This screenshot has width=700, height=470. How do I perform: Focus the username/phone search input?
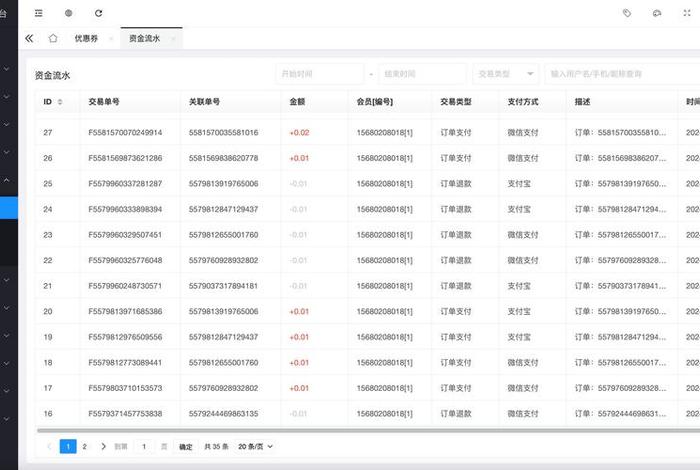pos(622,74)
